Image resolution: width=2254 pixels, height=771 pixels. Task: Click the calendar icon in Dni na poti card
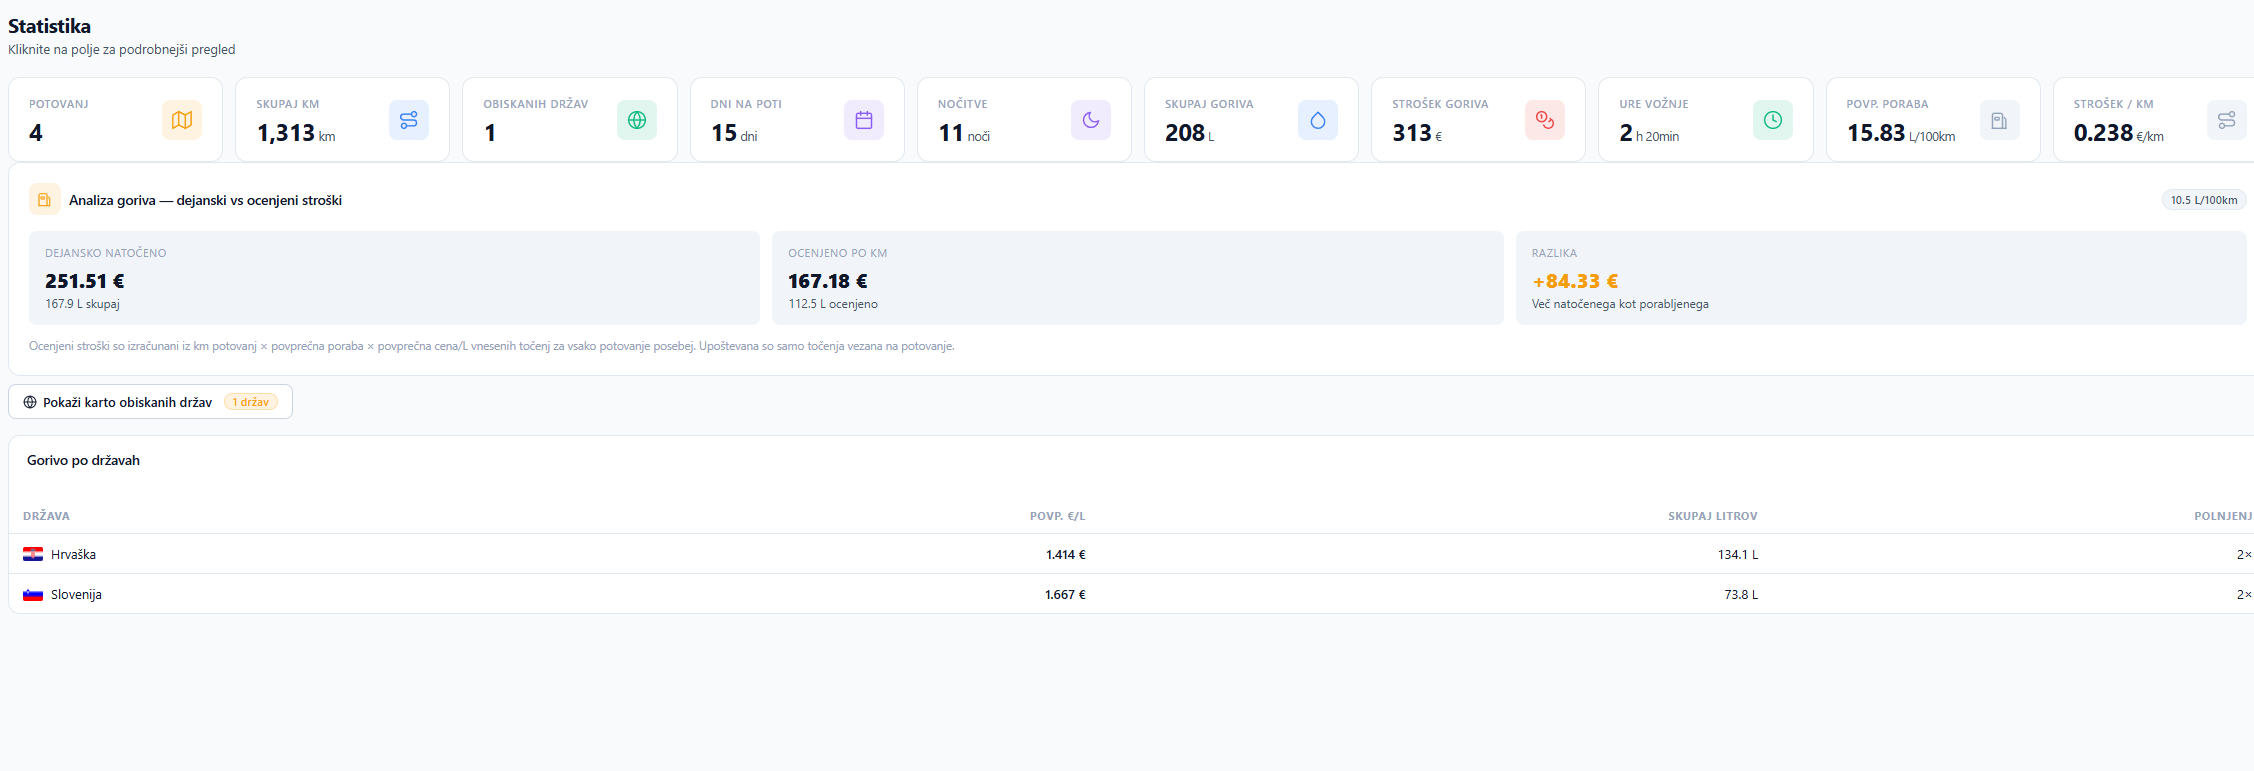(x=863, y=120)
